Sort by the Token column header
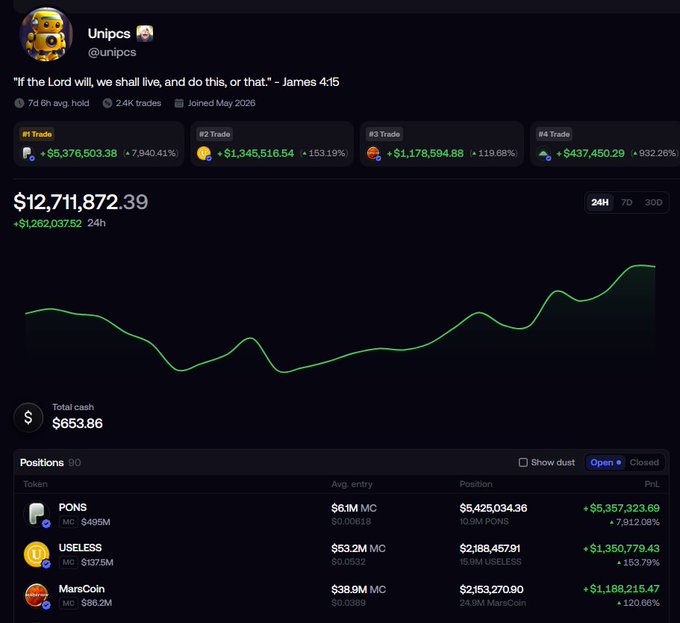 point(35,484)
